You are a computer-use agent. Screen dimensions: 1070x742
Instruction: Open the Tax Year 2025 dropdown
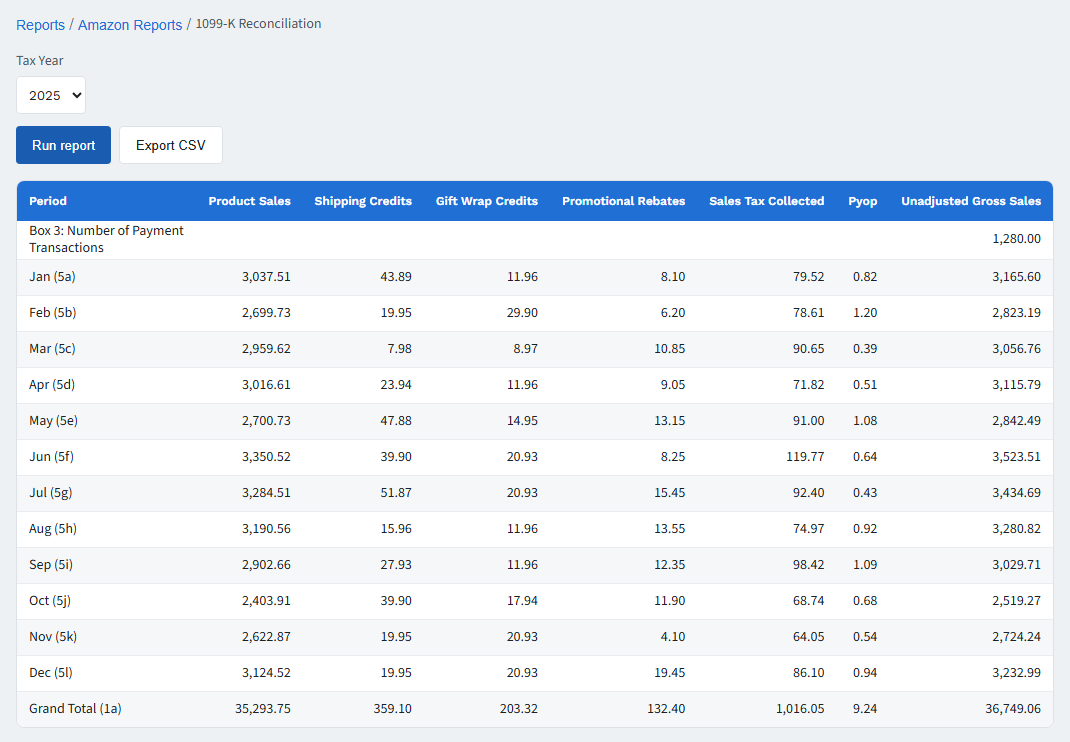tap(51, 95)
